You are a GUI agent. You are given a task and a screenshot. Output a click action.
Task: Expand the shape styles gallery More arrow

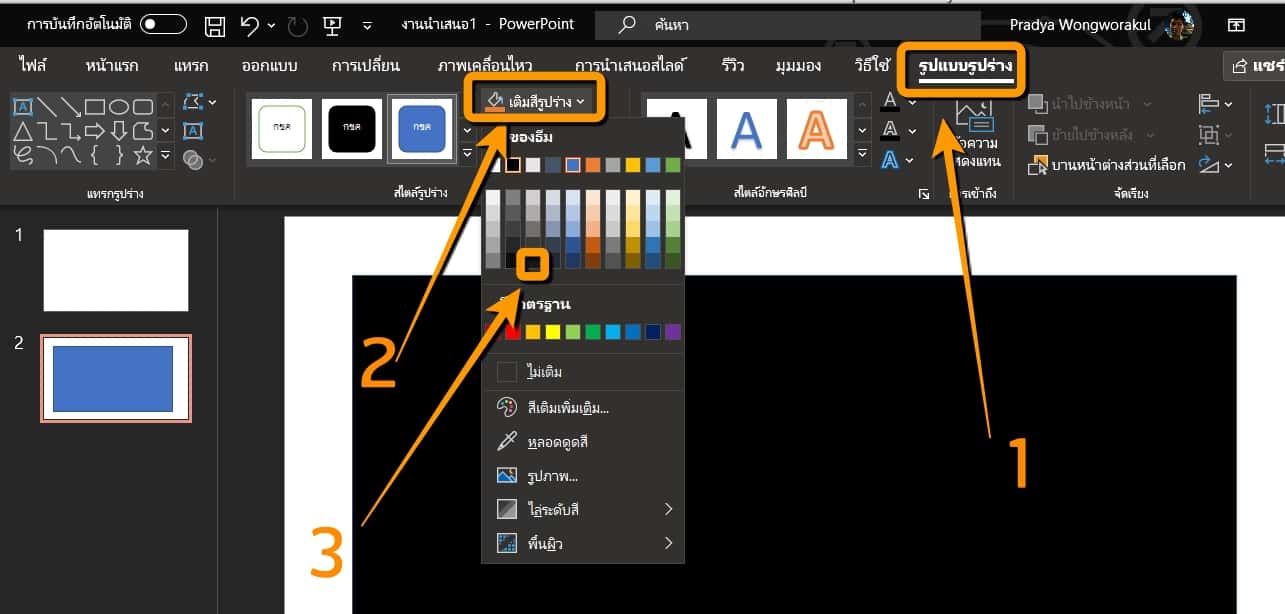point(467,153)
